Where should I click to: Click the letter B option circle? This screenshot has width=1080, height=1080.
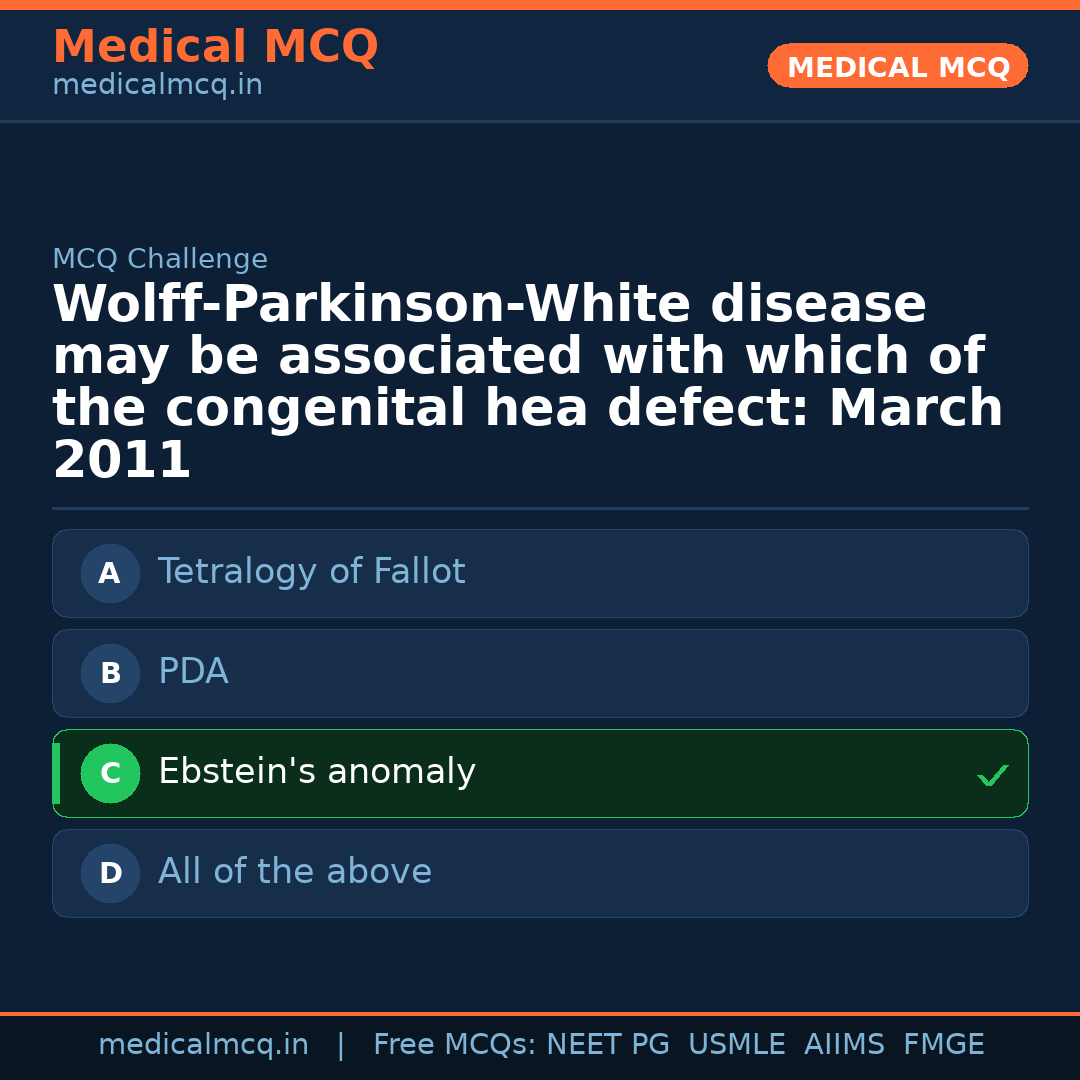click(x=110, y=673)
